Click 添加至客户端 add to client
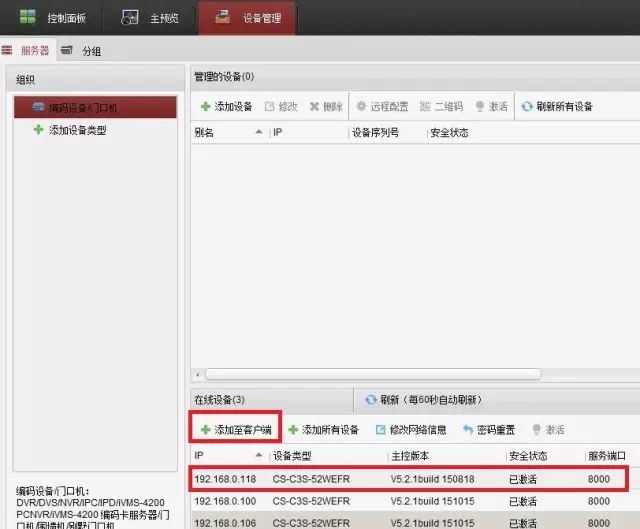The height and width of the screenshot is (529, 640). [x=236, y=429]
